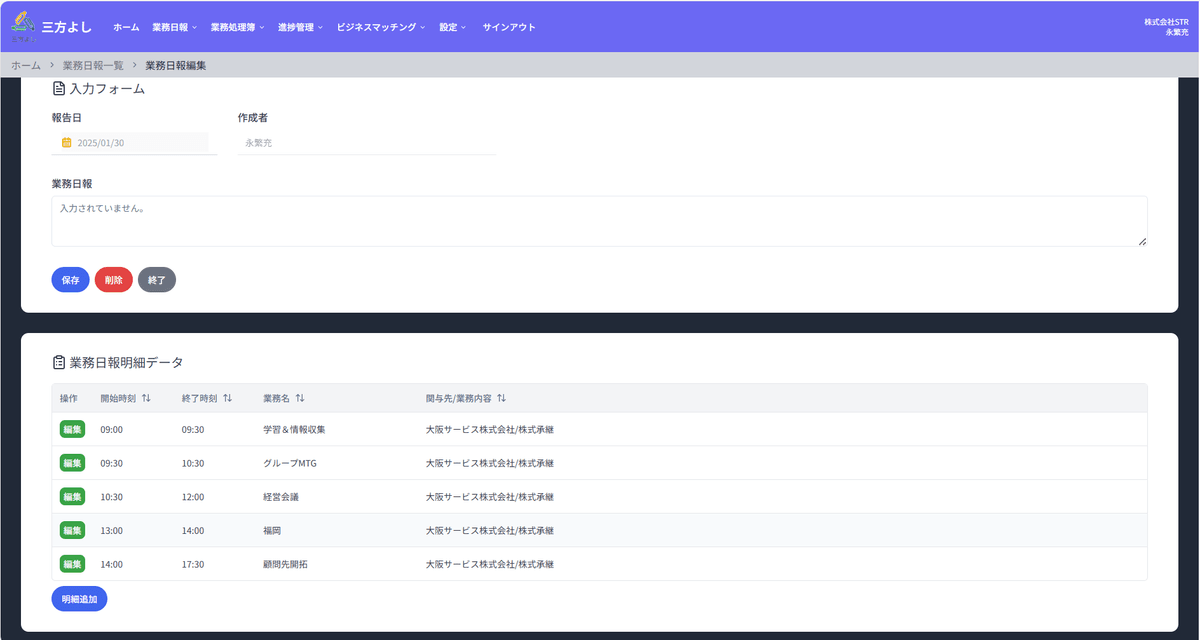Navigate to 業務日報一覧 breadcrumb link
This screenshot has height=640, width=1200.
(x=93, y=65)
